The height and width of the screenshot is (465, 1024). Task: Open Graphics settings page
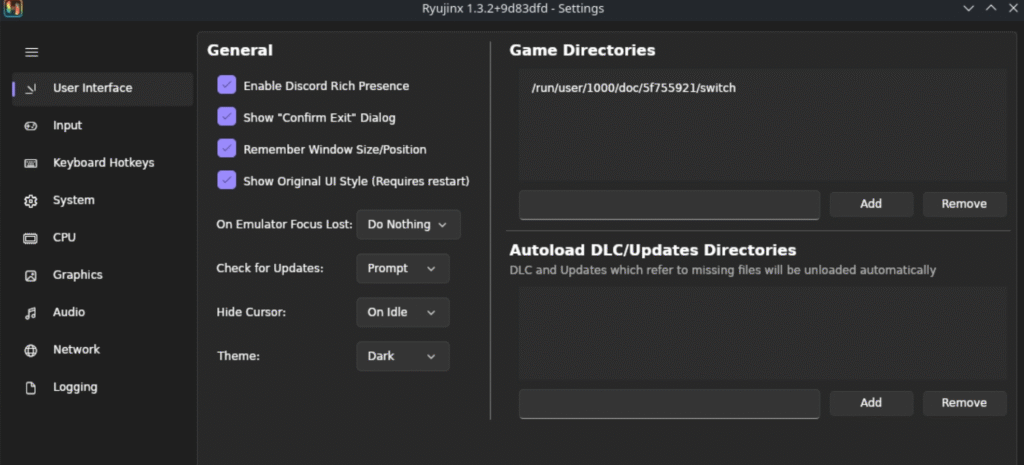click(103, 275)
